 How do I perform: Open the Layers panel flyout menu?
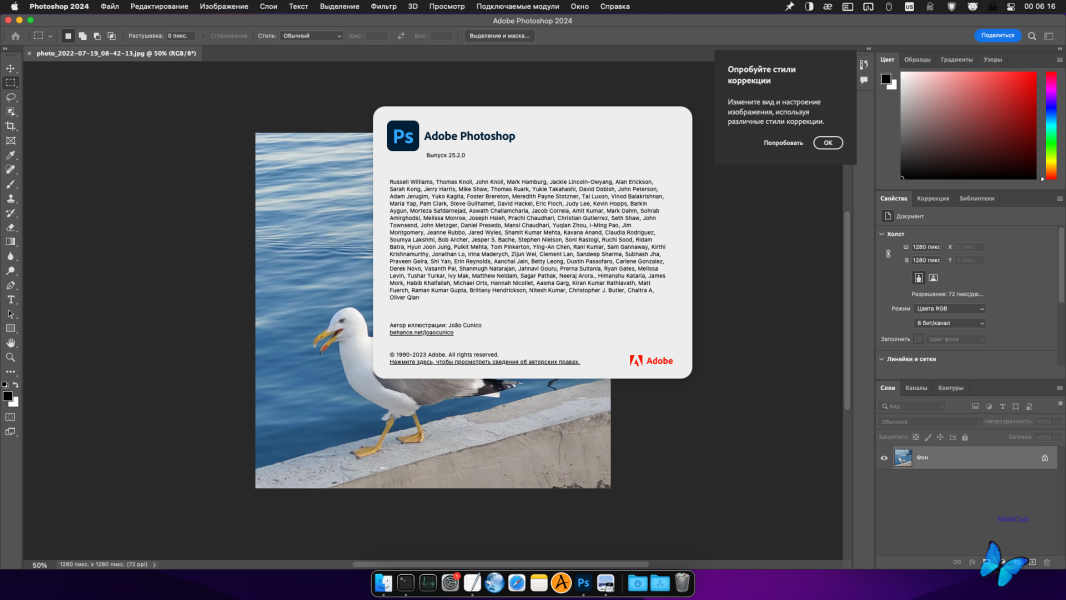click(x=1059, y=388)
